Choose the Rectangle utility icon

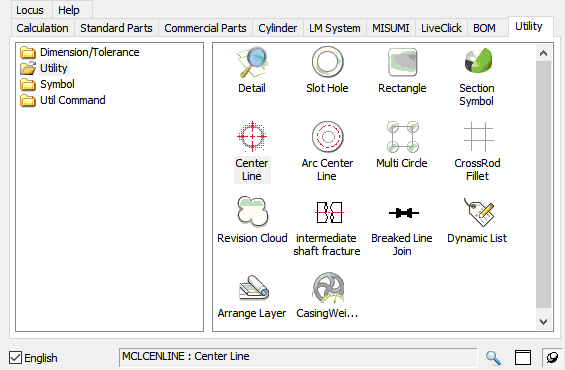[402, 62]
